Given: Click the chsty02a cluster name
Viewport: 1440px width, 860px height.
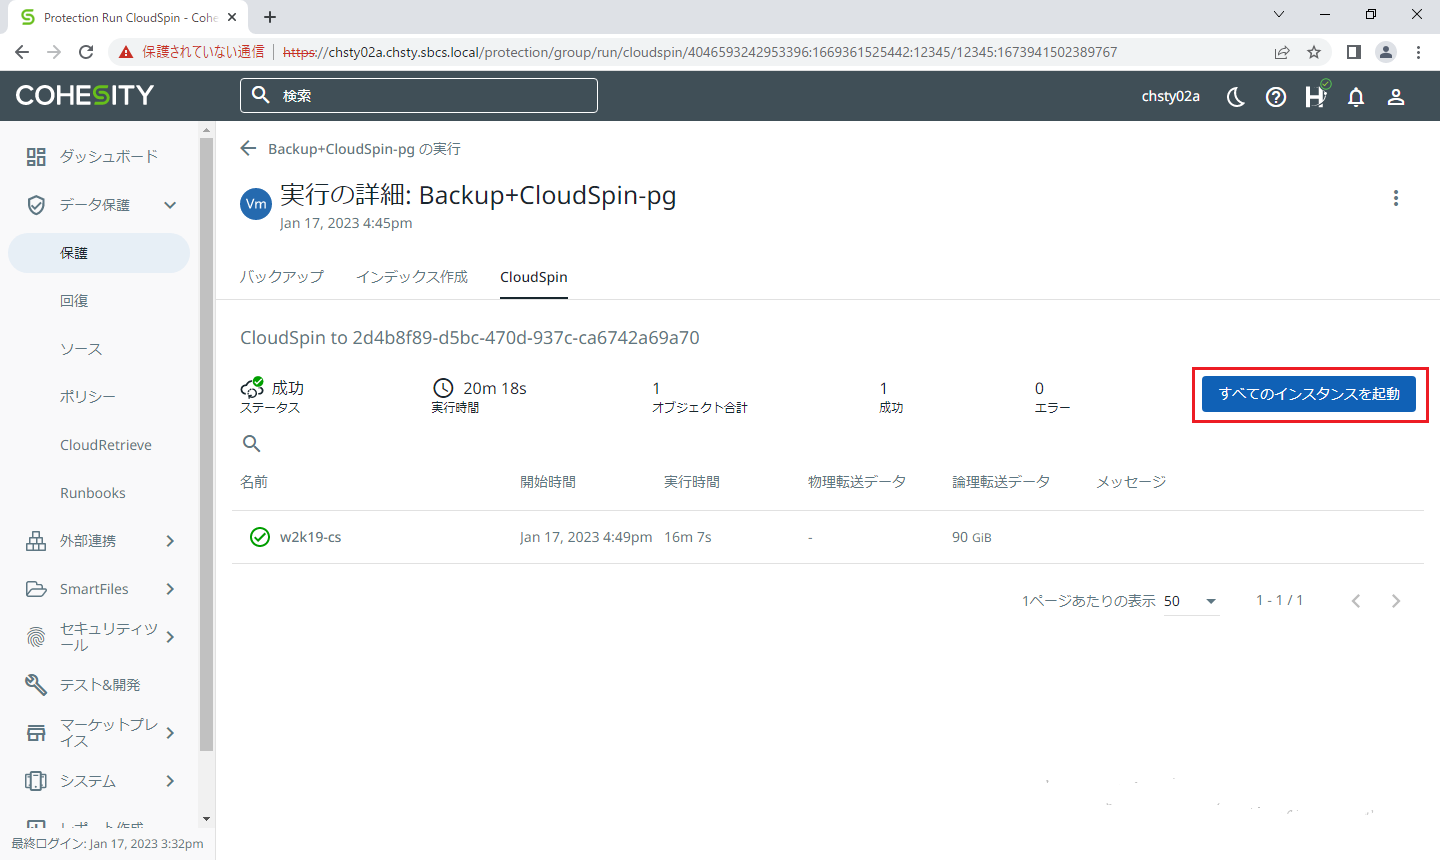Looking at the screenshot, I should [1171, 97].
